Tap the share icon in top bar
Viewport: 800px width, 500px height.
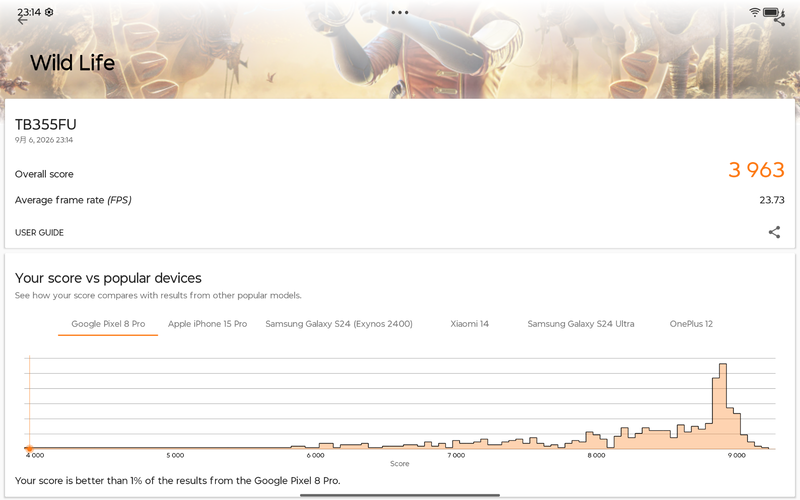point(779,20)
